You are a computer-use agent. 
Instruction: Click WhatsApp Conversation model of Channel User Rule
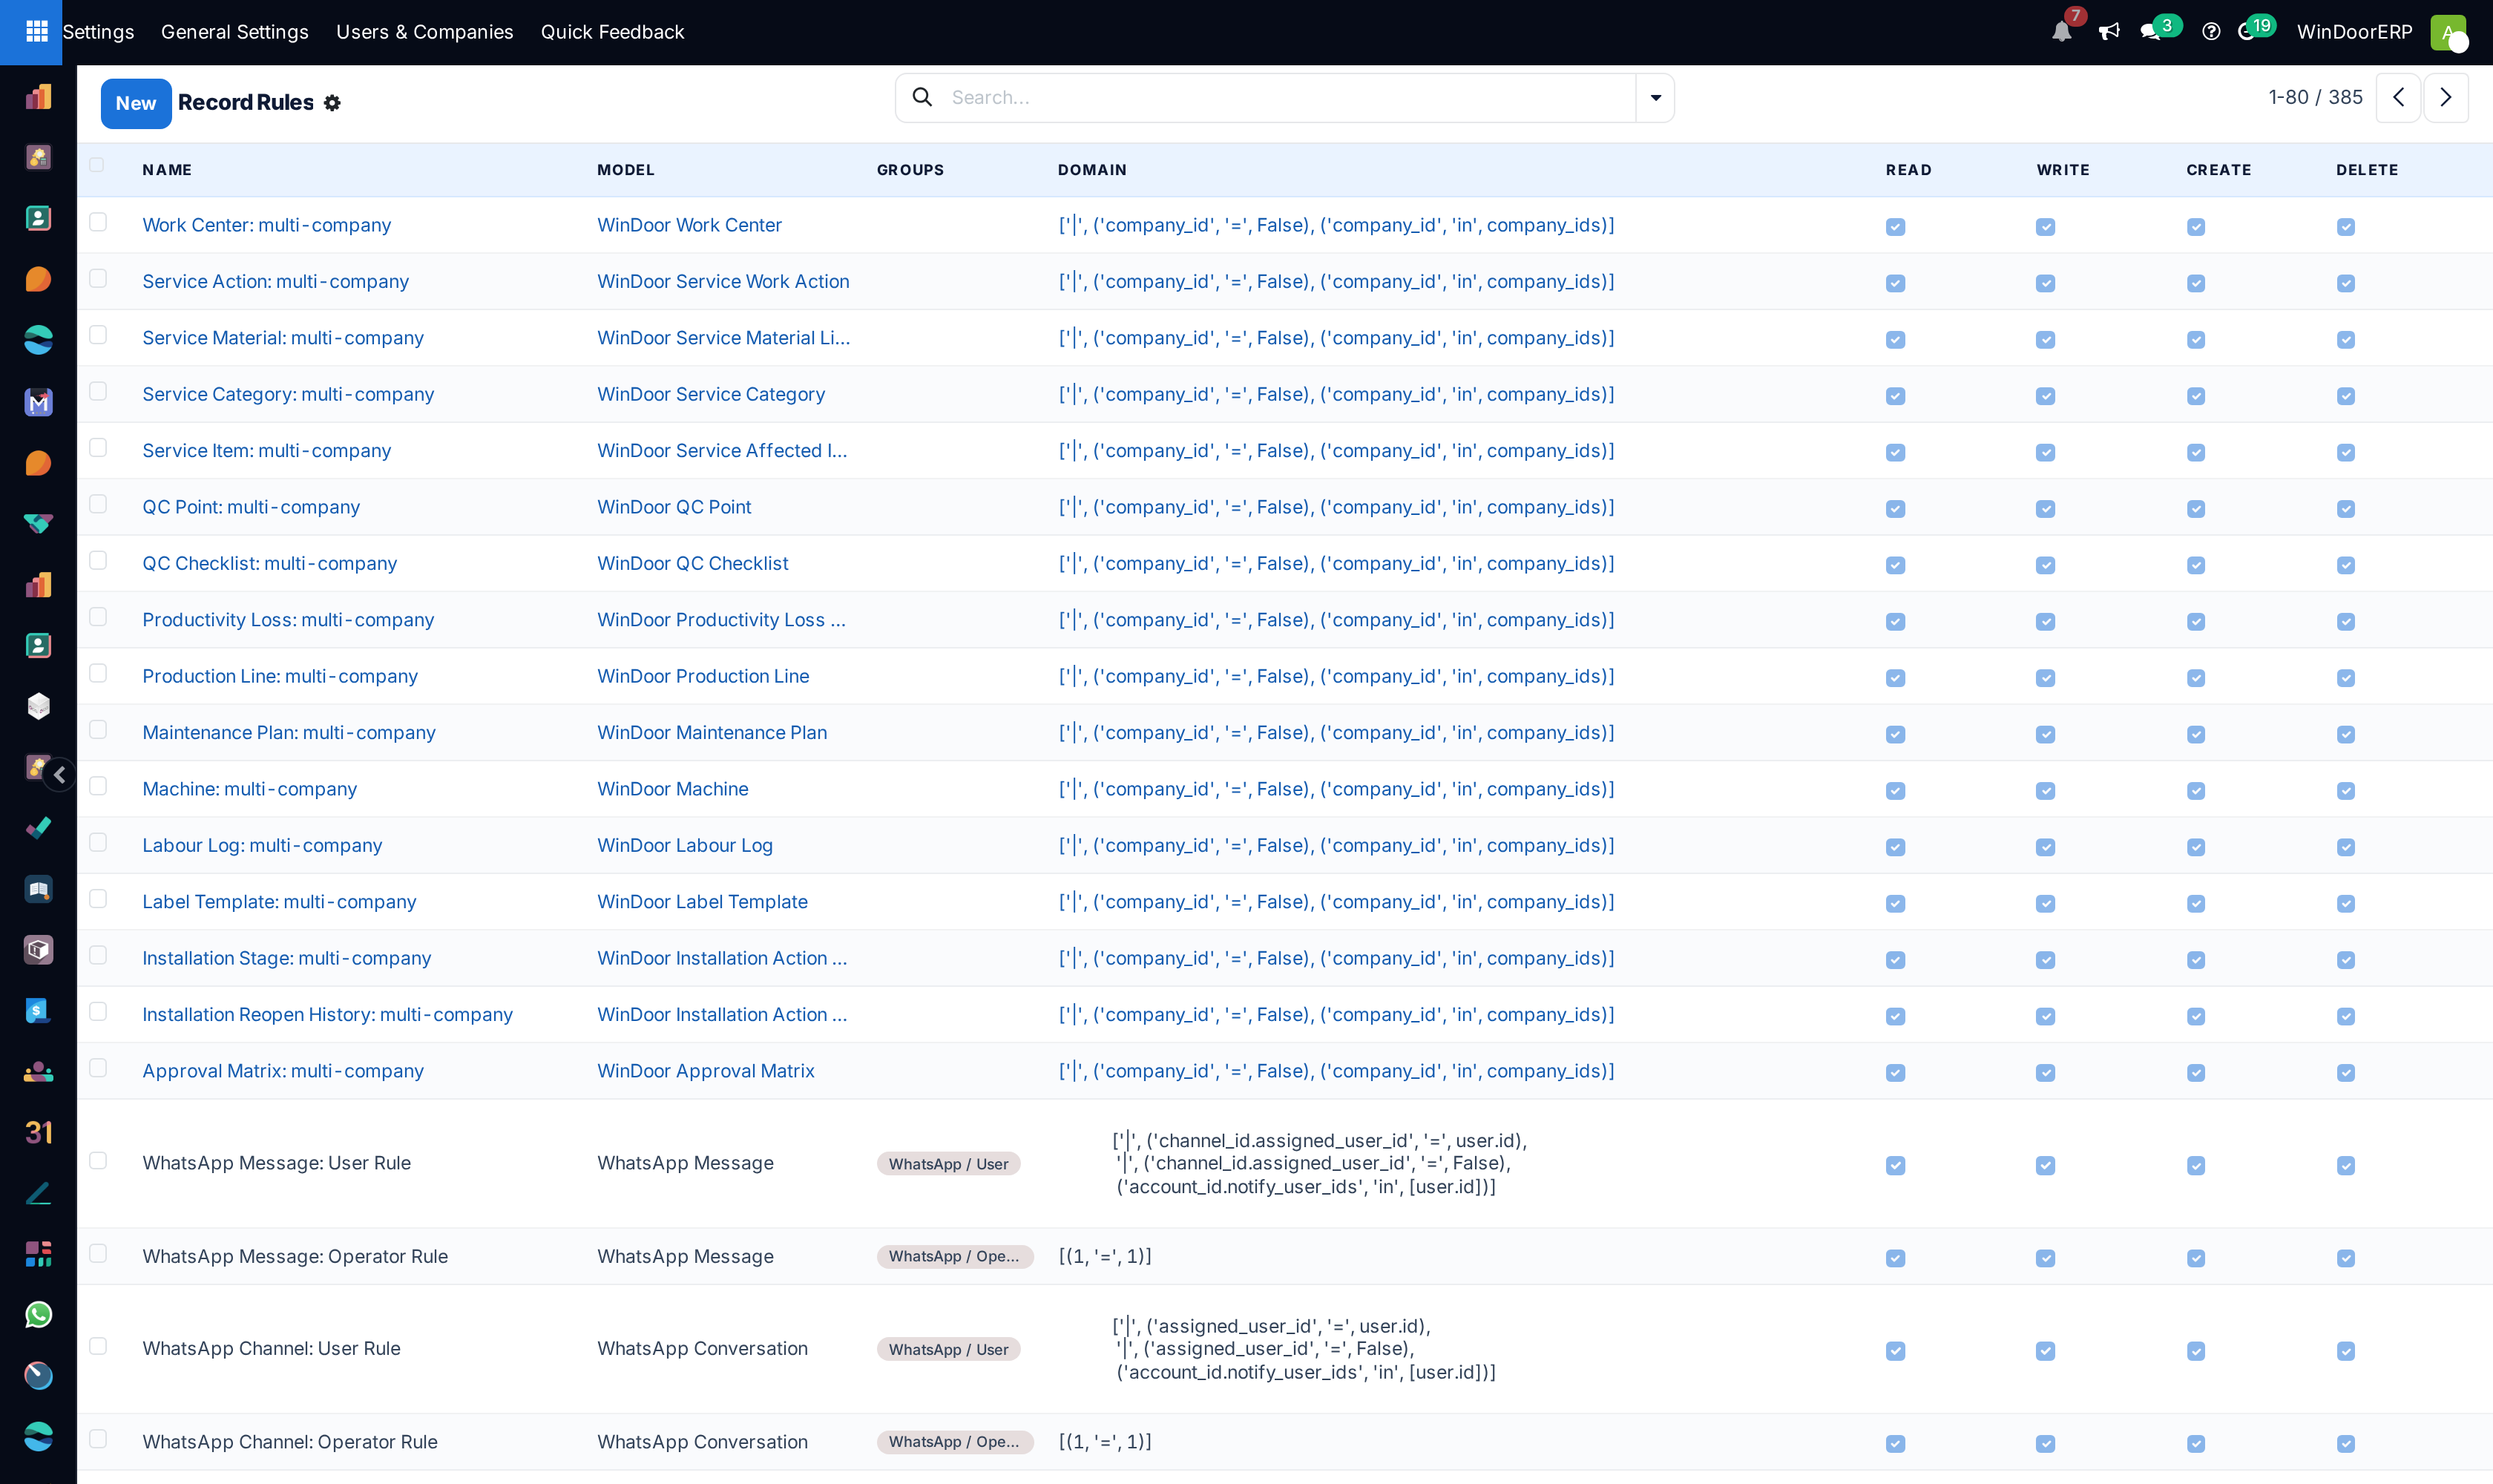[702, 1348]
